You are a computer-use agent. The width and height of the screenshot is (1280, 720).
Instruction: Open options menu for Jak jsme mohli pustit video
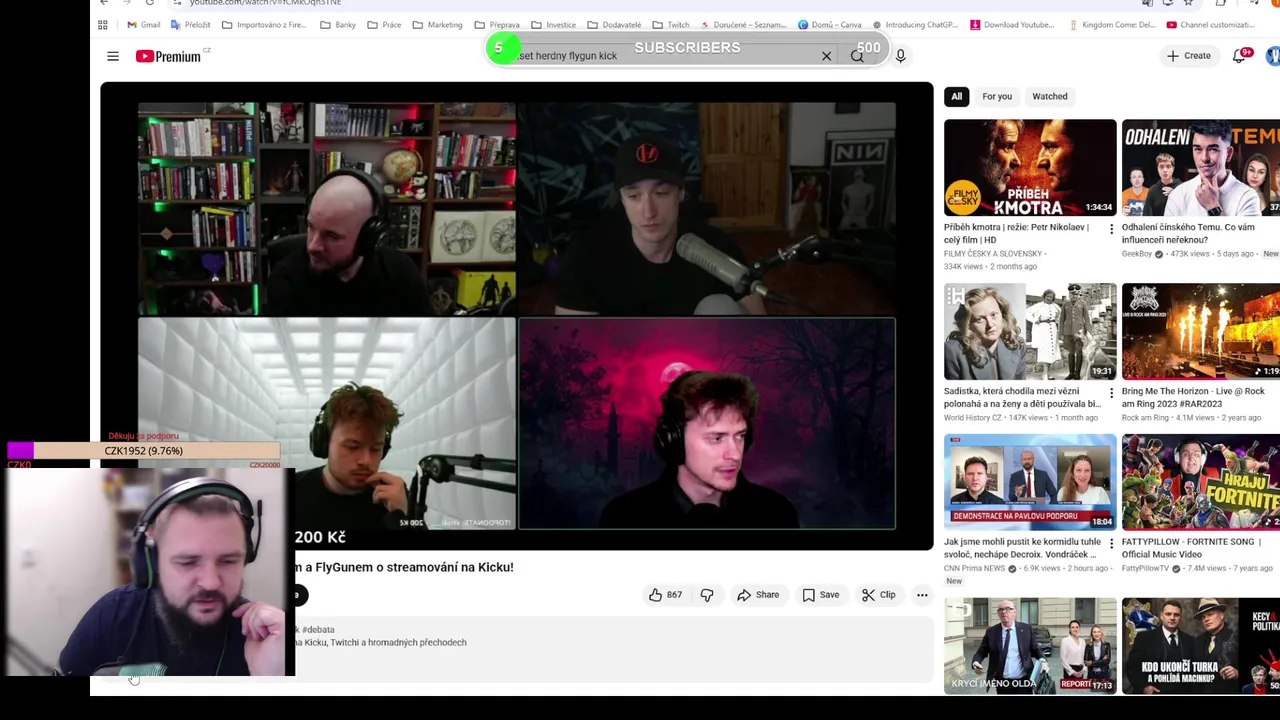point(1111,544)
